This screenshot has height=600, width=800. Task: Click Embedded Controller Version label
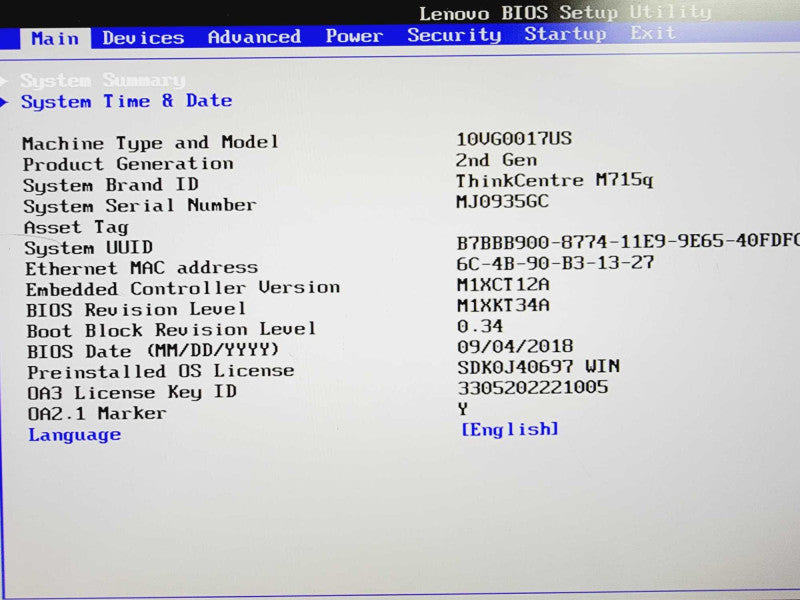pos(183,288)
